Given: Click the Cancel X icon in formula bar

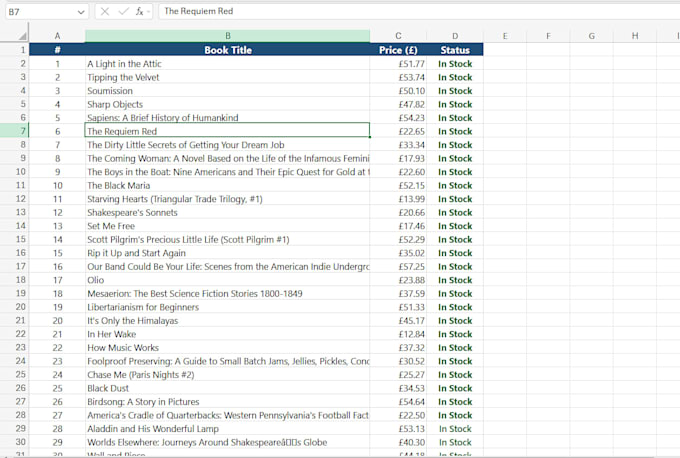Looking at the screenshot, I should coord(105,12).
